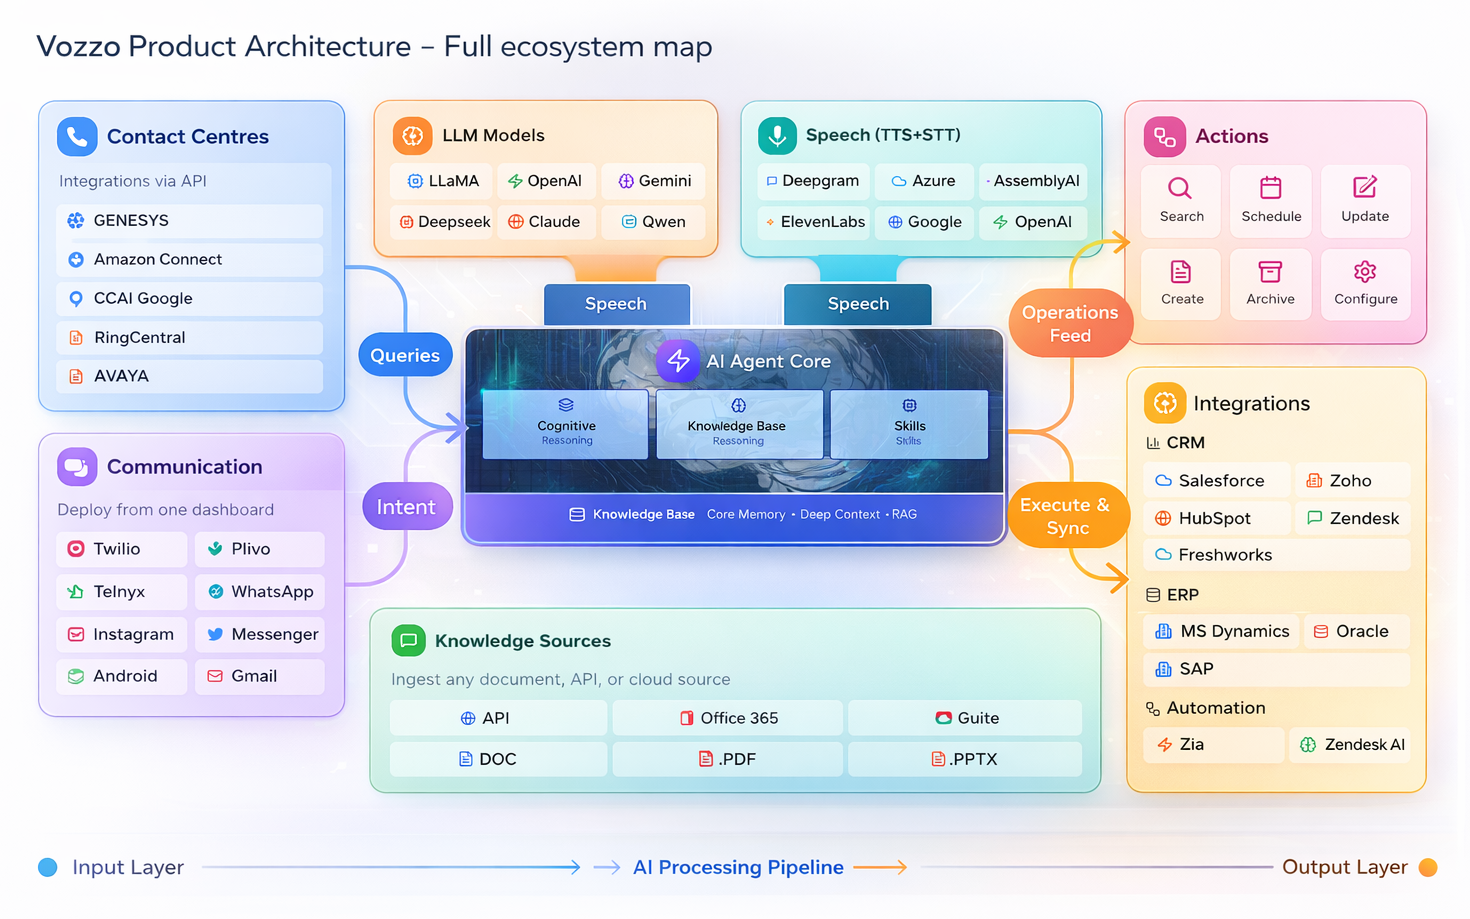Click the CRM bar chart icon

pos(1153,443)
